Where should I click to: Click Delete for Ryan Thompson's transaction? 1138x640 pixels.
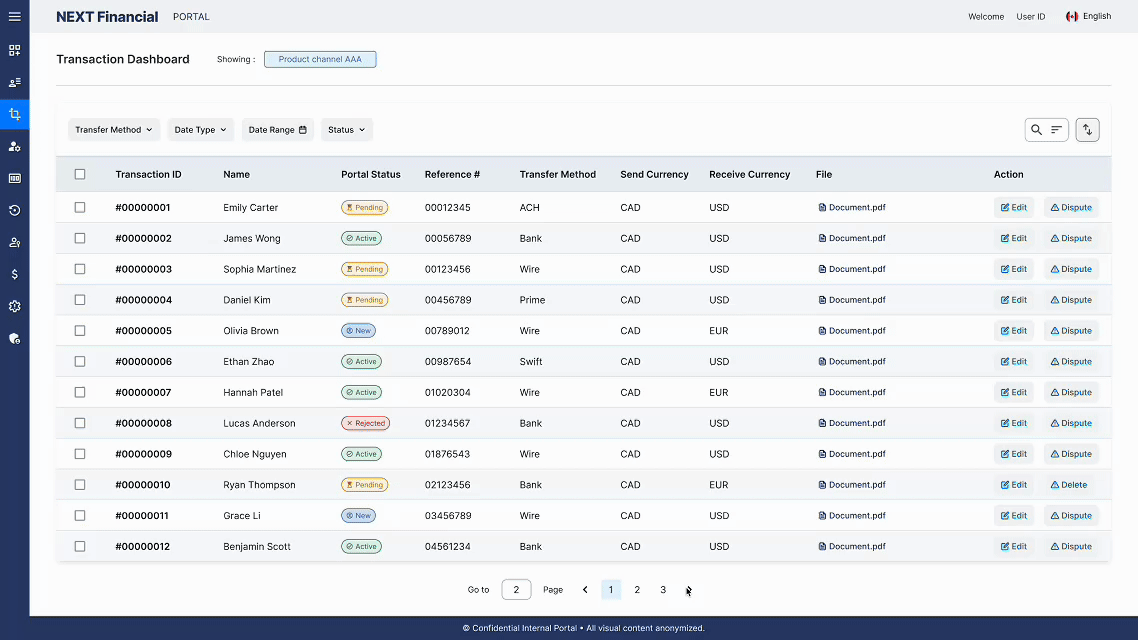coord(1069,485)
